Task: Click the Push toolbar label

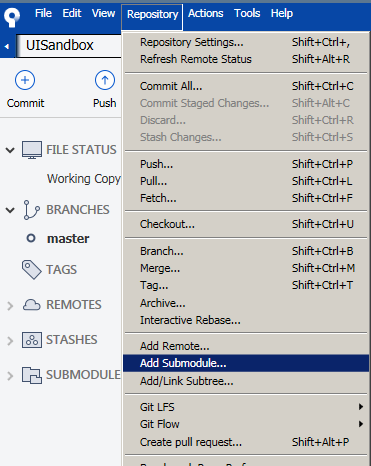Action: tap(105, 103)
